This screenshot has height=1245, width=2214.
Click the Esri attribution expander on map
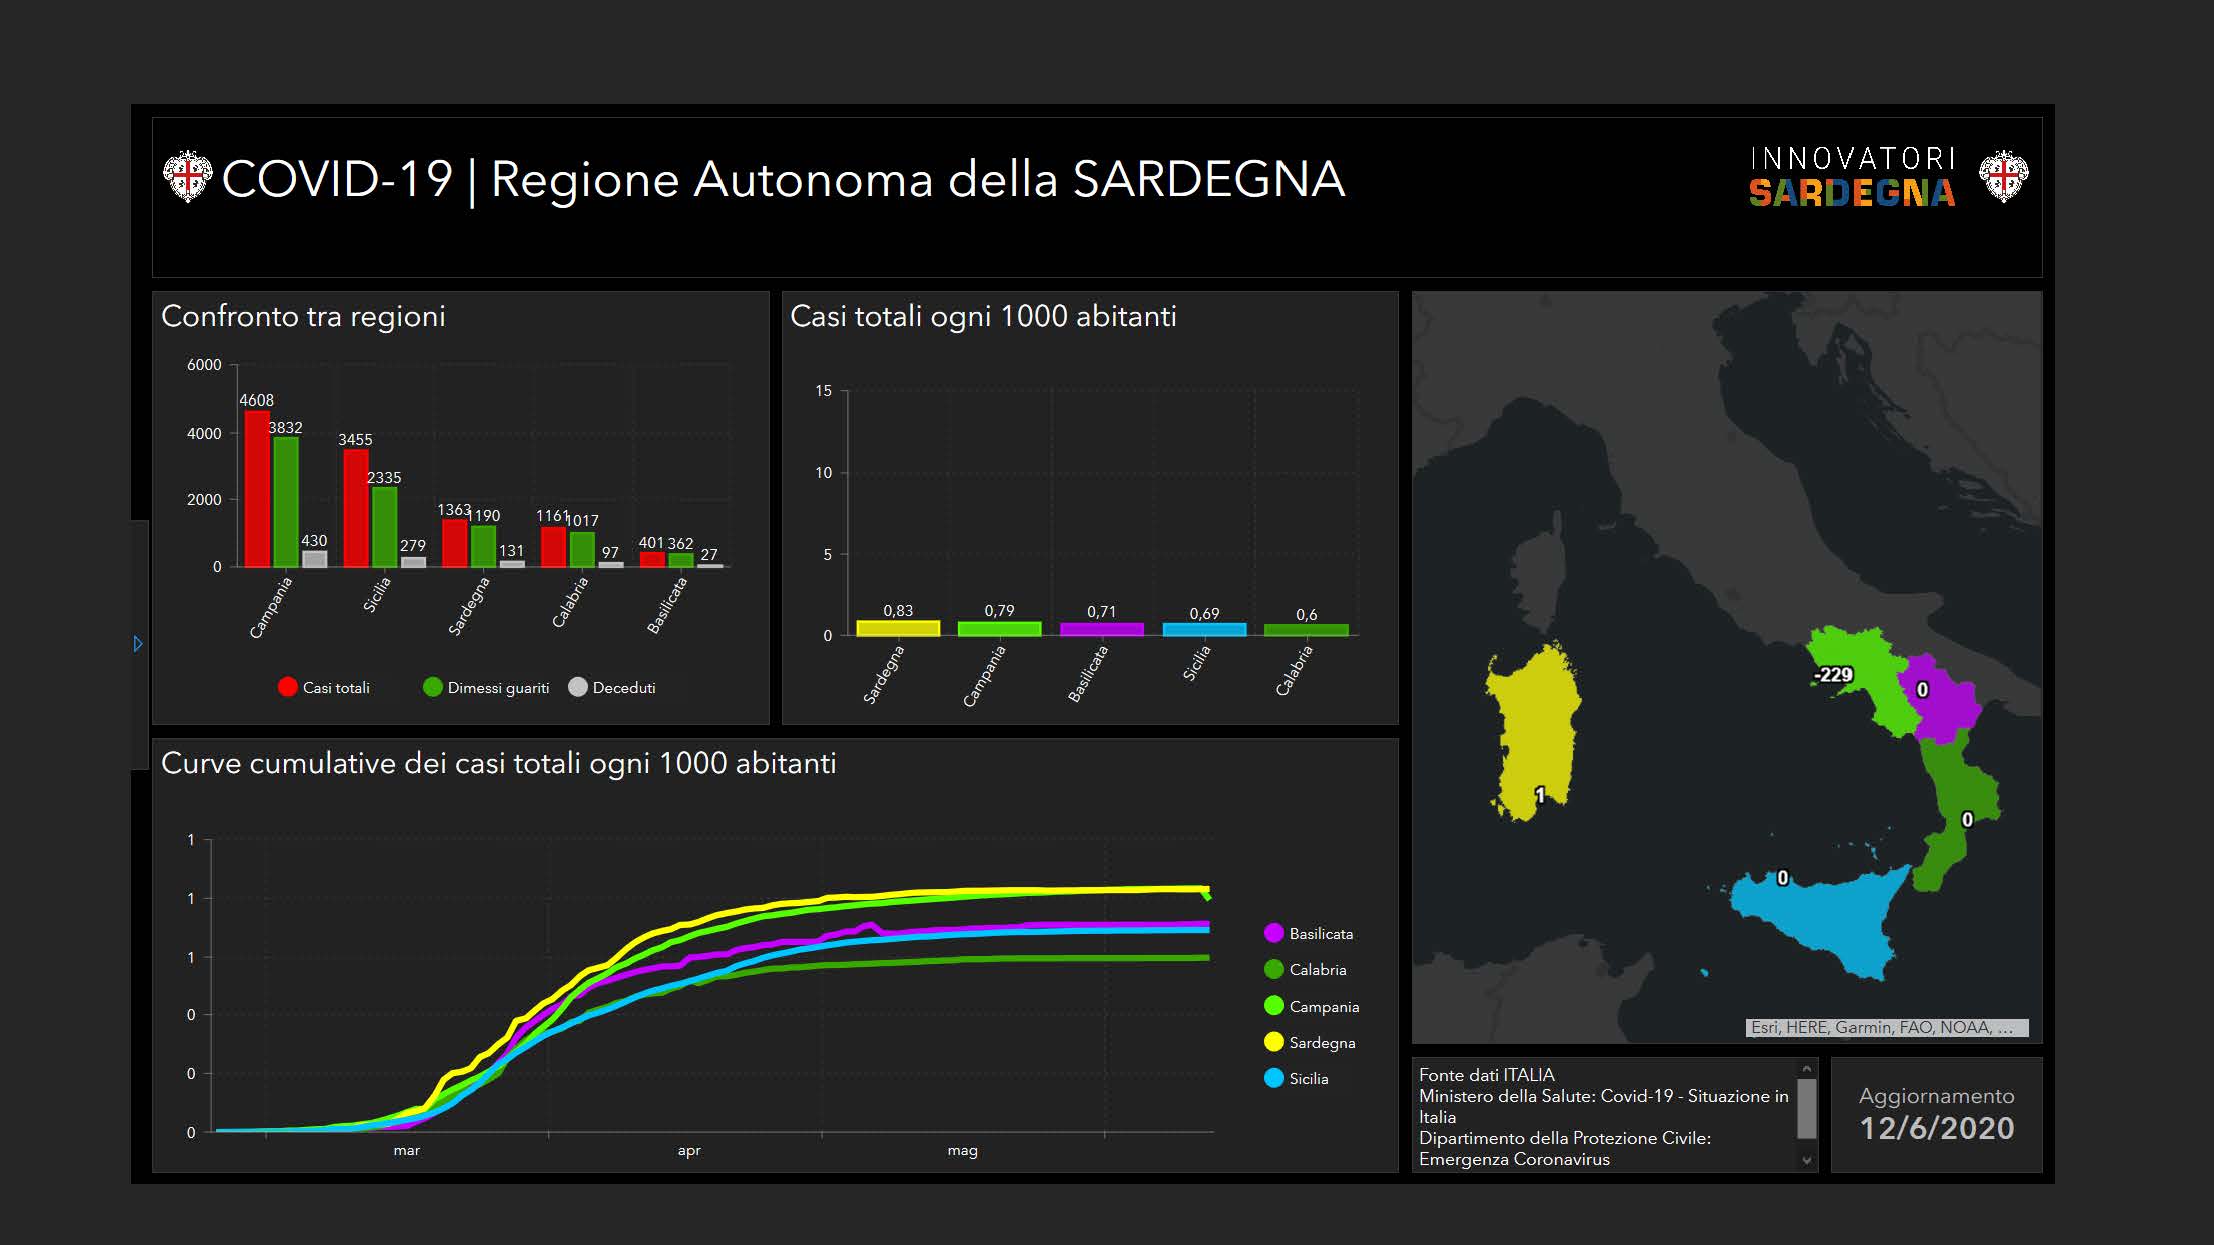(2004, 1028)
